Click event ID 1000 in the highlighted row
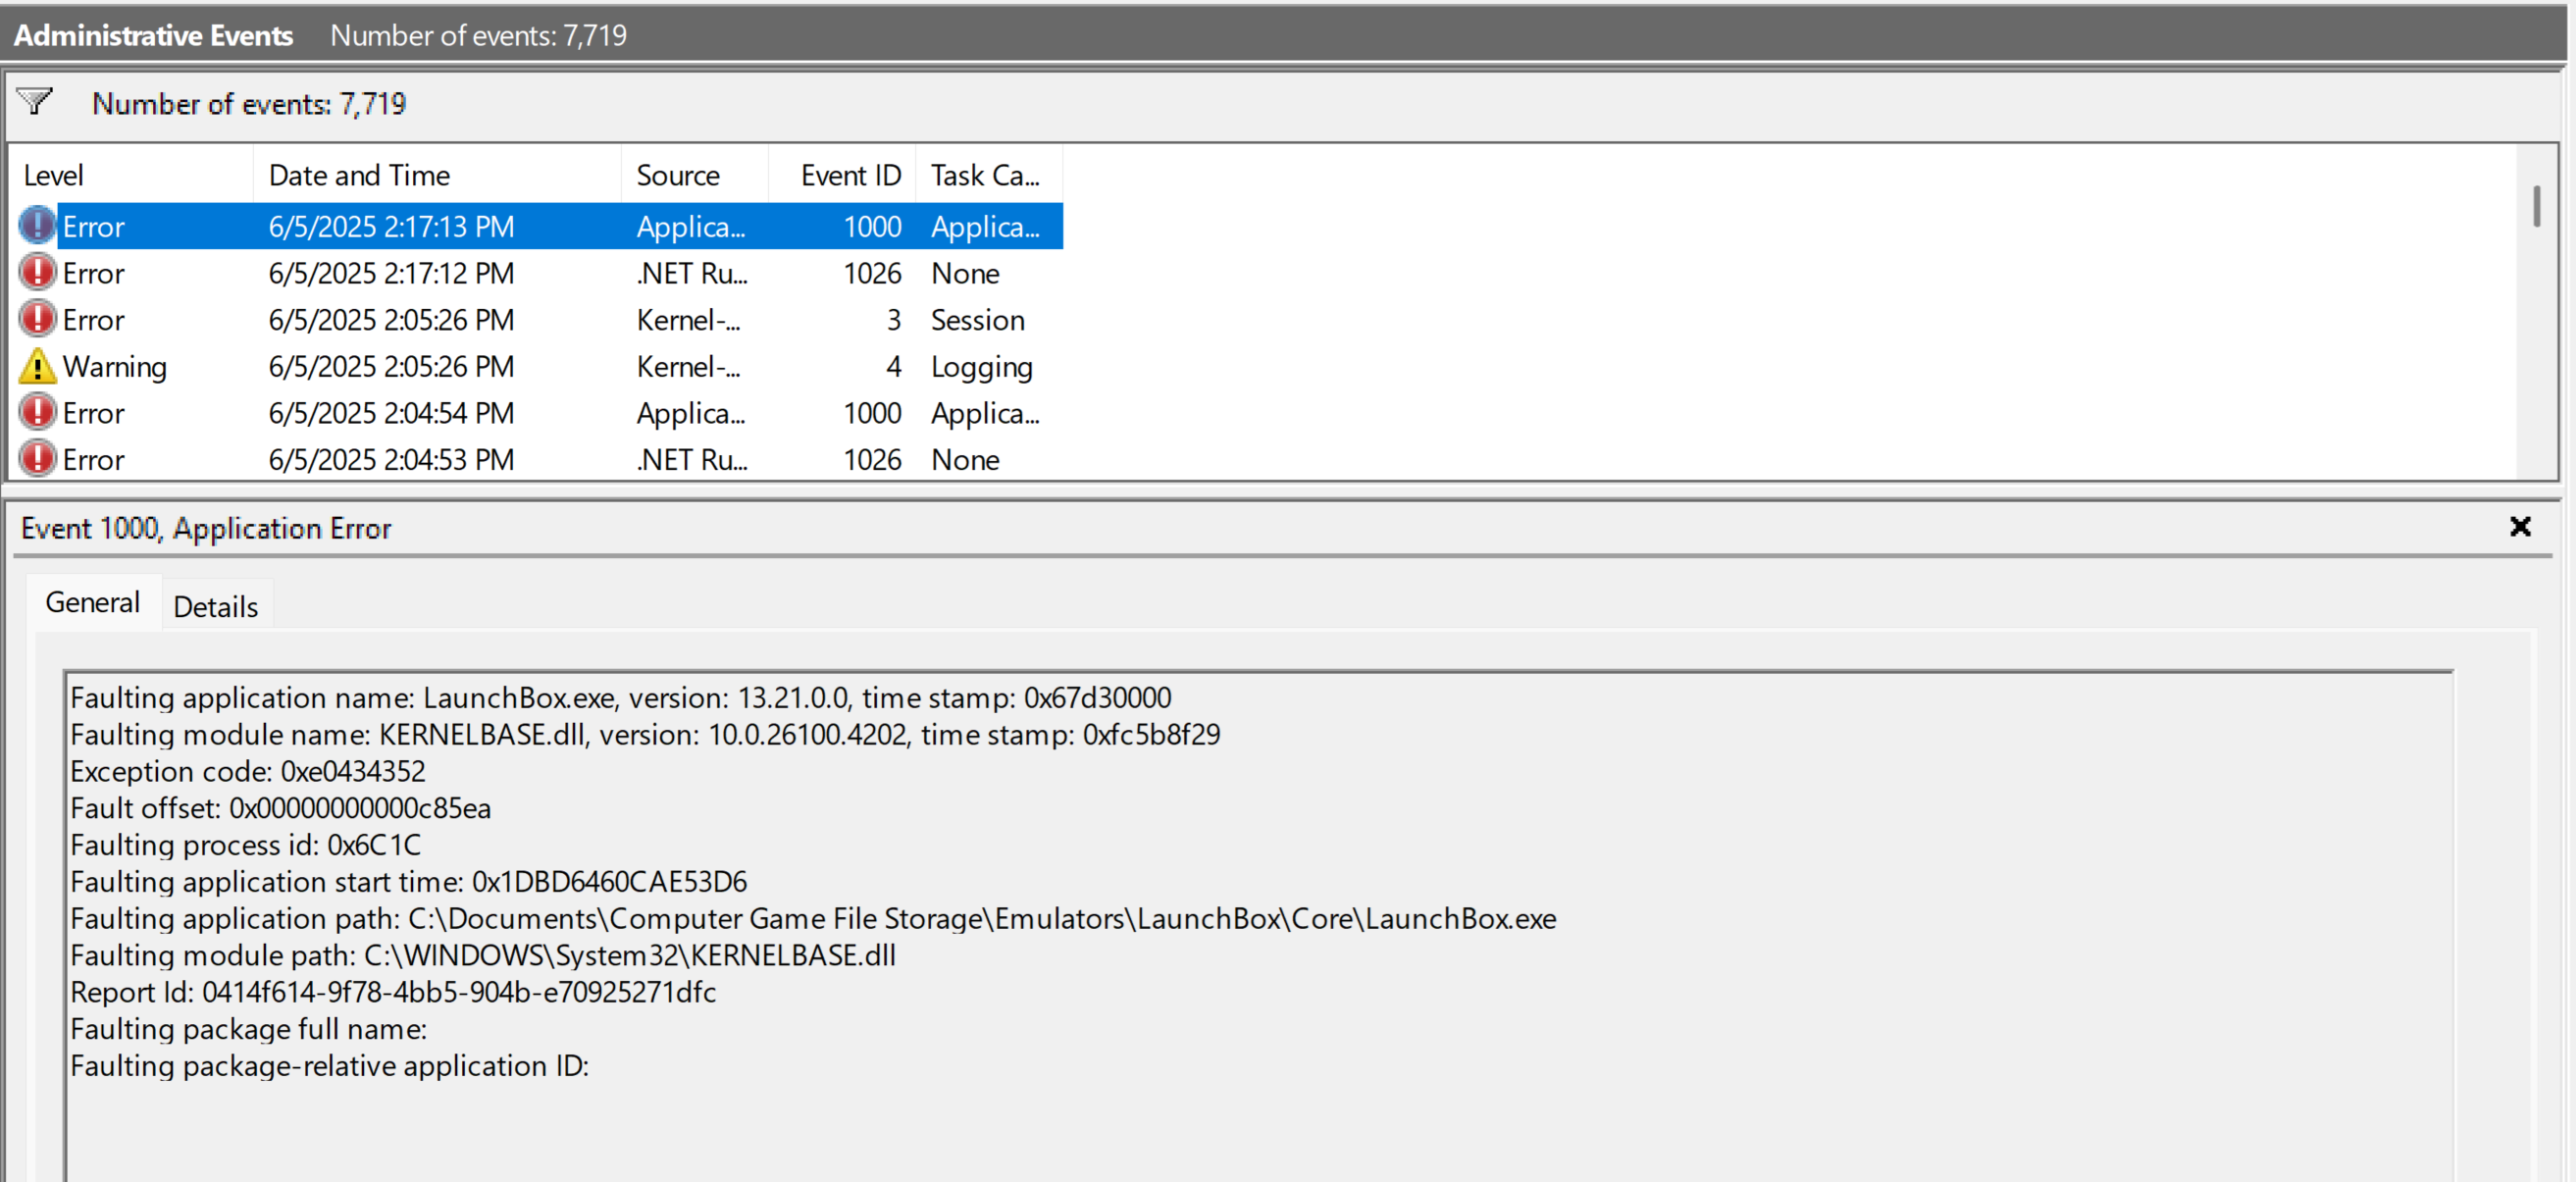 tap(872, 226)
